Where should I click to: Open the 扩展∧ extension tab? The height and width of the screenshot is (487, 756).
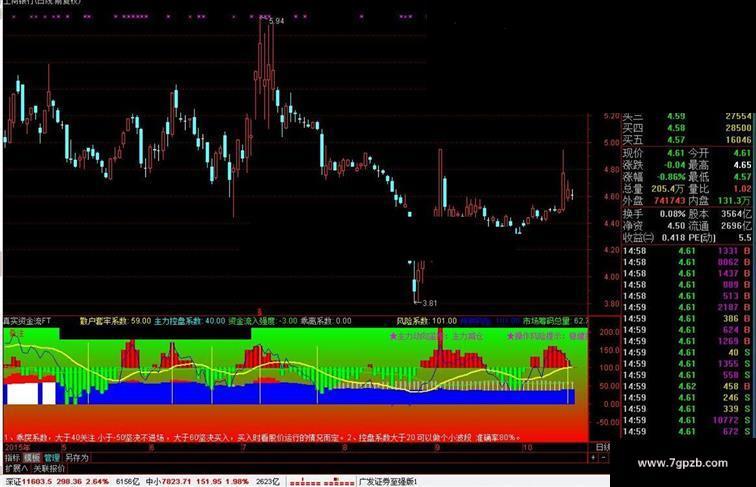point(16,468)
